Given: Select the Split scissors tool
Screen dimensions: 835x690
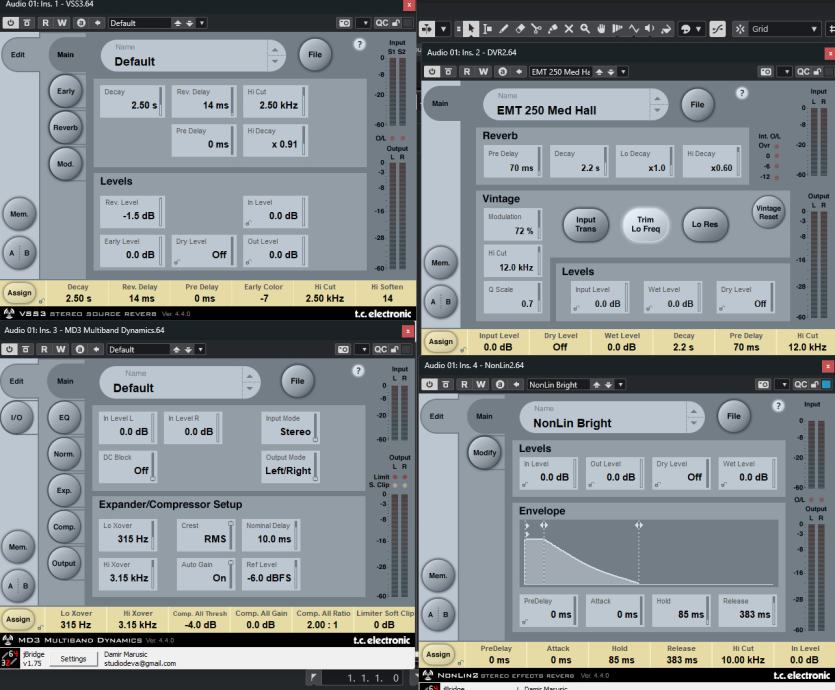Looking at the screenshot, I should 536,29.
